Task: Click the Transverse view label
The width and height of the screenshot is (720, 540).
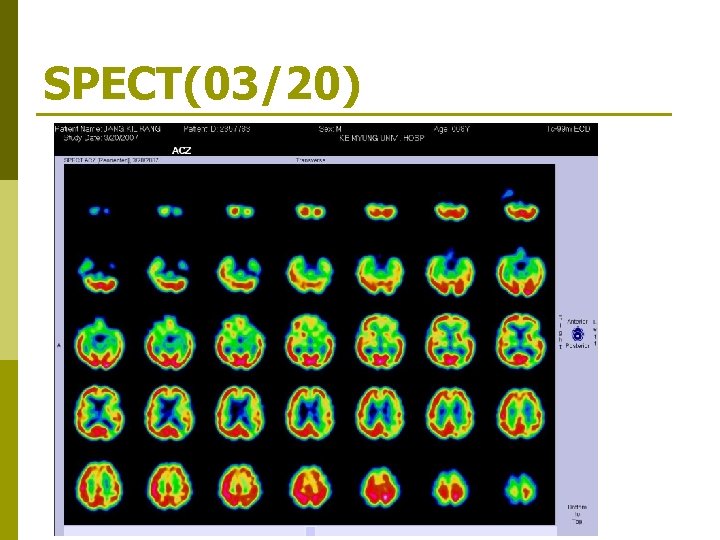Action: 310,160
